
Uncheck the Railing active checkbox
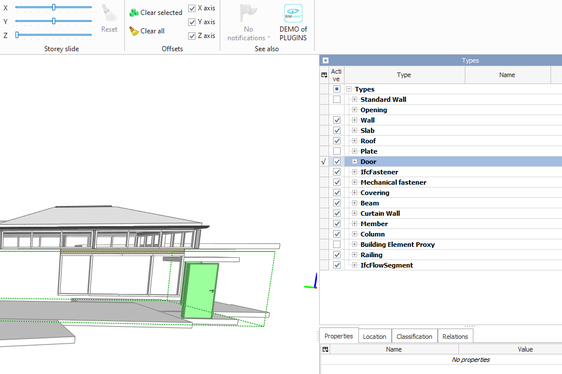(337, 255)
